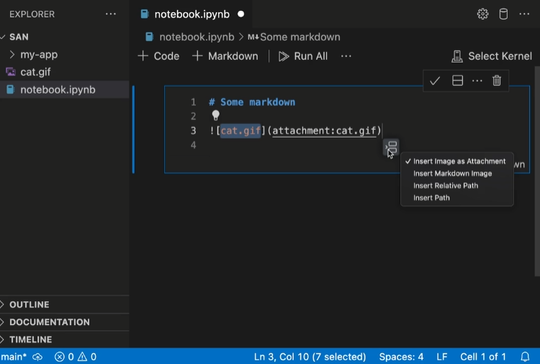The width and height of the screenshot is (540, 364).
Task: Click the checkmark to stop editing cell
Action: pos(435,81)
